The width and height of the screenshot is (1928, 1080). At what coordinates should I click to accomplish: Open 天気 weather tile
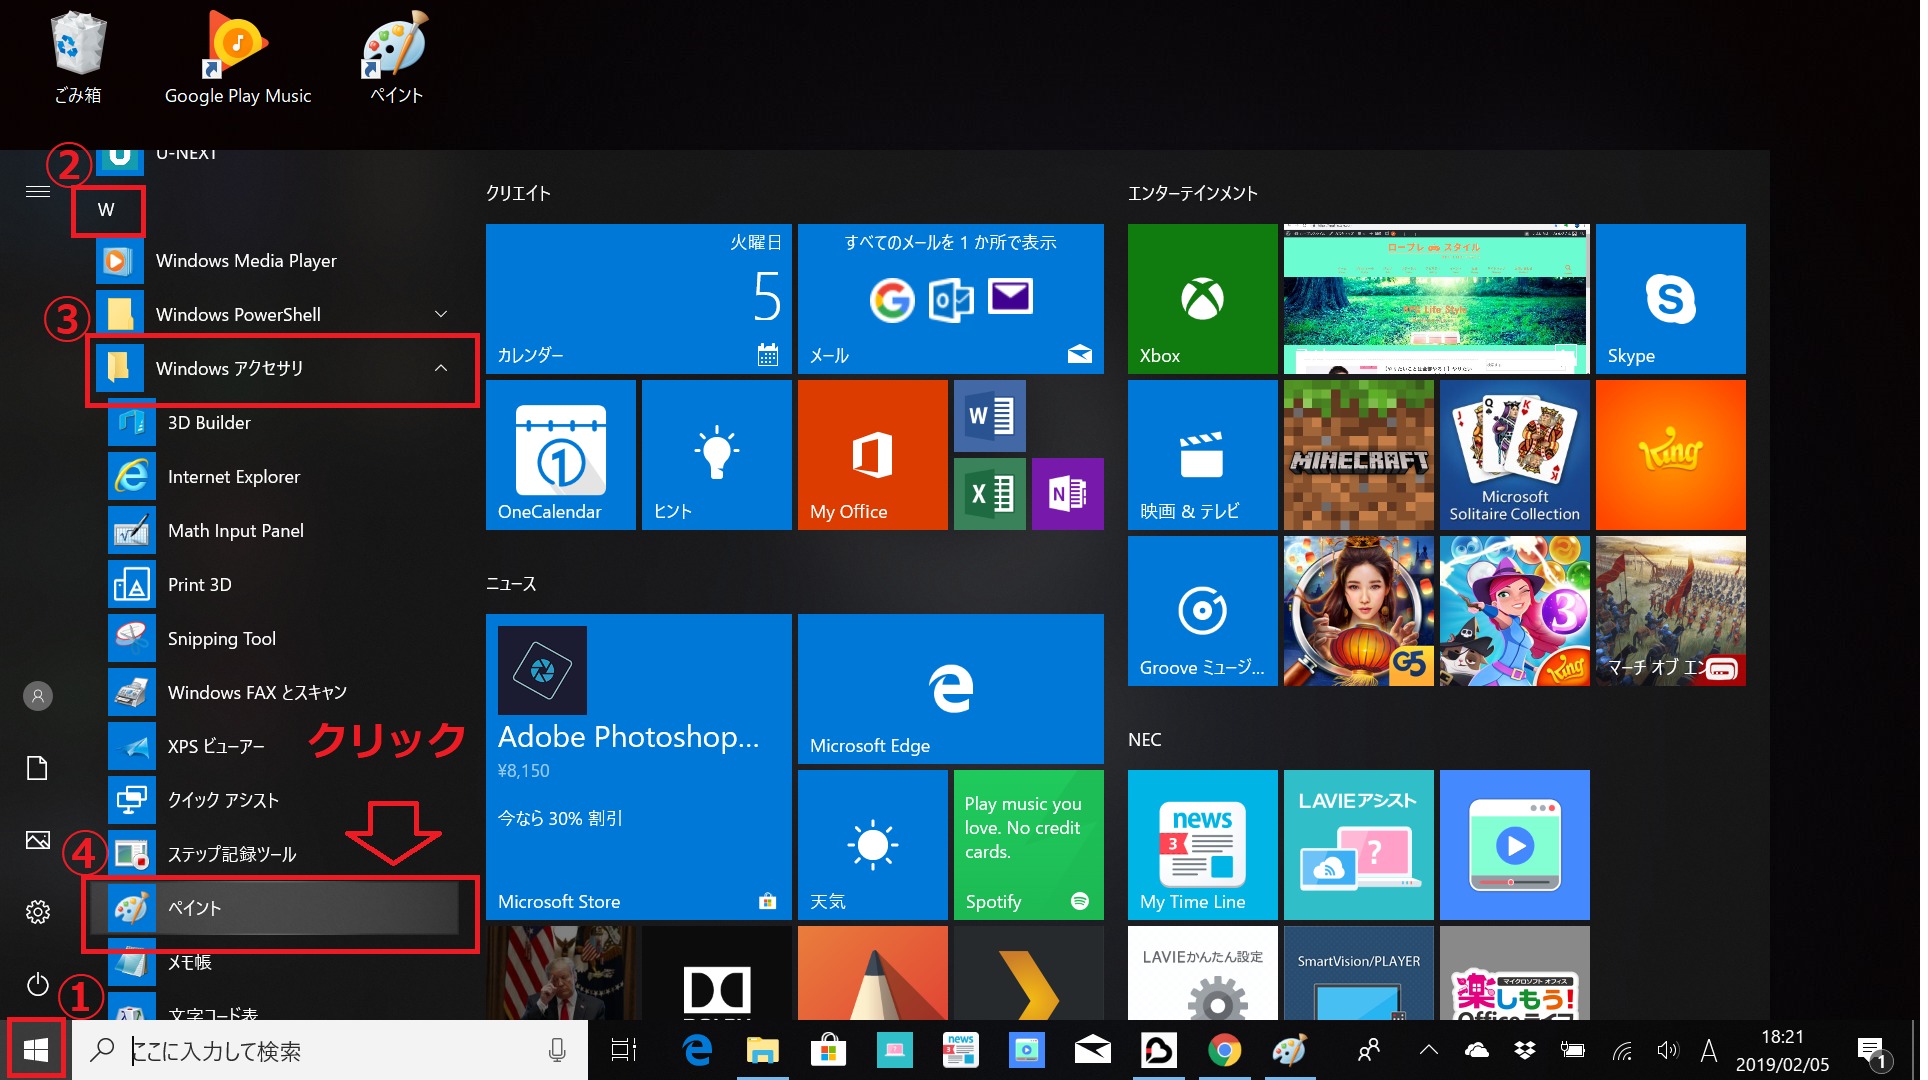(873, 845)
